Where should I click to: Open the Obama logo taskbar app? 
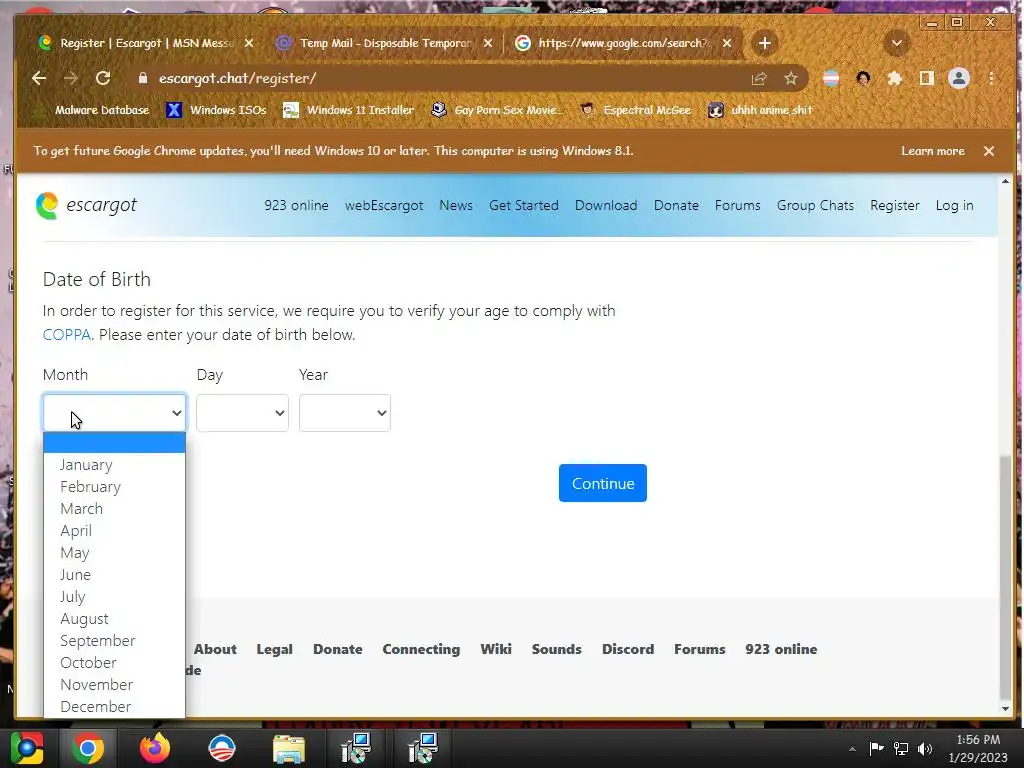(x=221, y=748)
